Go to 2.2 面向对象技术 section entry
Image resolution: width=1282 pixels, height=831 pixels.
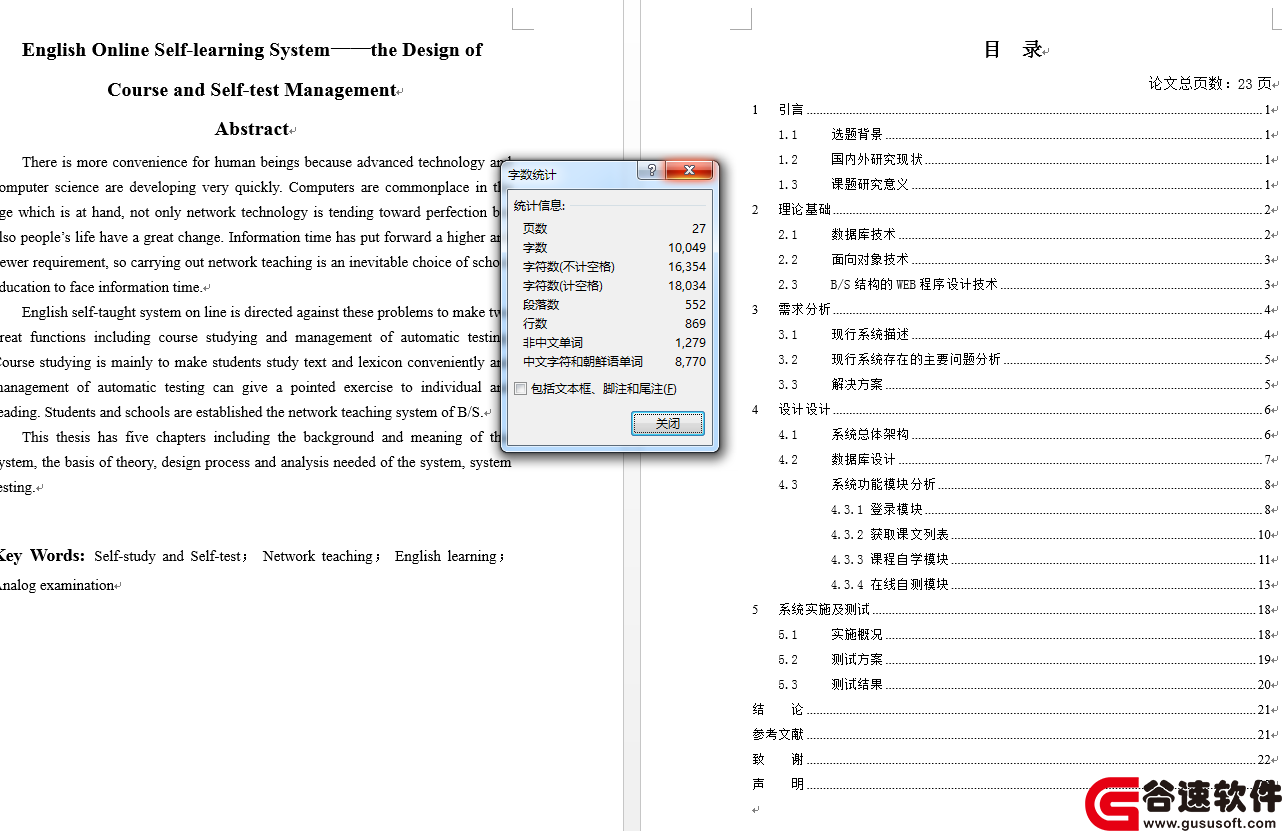click(x=1025, y=260)
